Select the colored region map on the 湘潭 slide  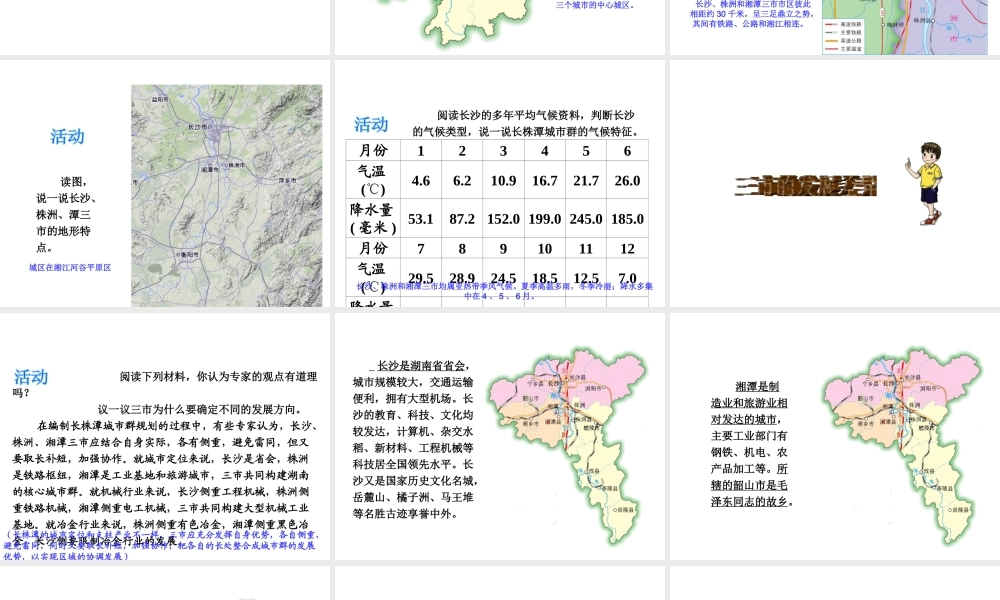click(903, 445)
